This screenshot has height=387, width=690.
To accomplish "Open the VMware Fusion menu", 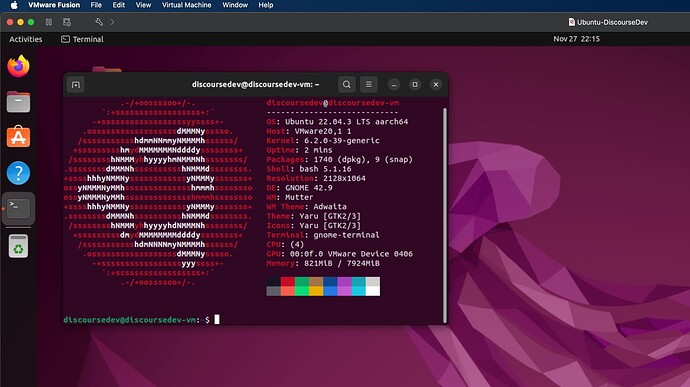I will [x=54, y=5].
